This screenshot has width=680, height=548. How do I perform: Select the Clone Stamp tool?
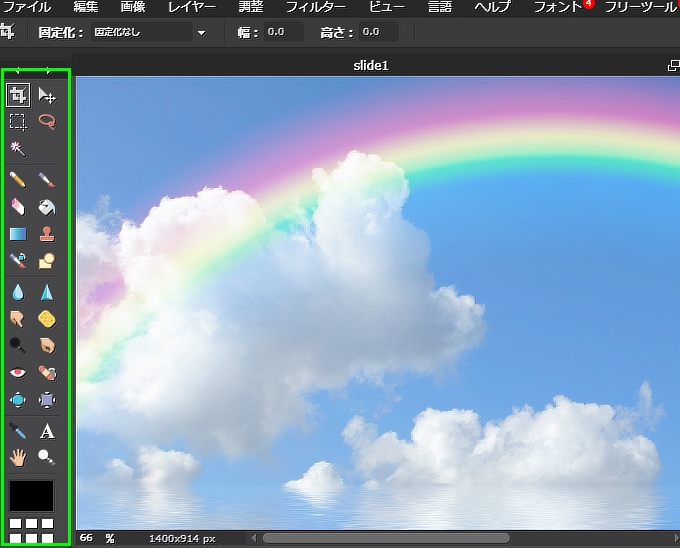(47, 234)
